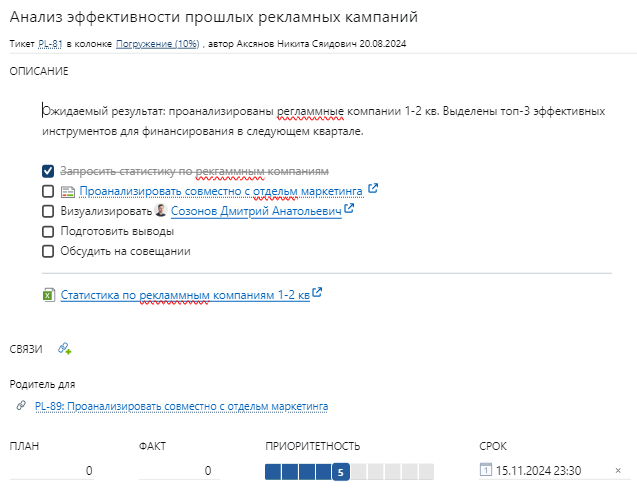Tick the 'Визуализировать' checkbox
Viewport: 637px width, 494px height.
(48, 211)
